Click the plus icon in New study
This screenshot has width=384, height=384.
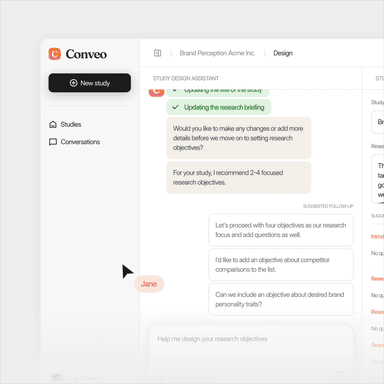coord(74,83)
